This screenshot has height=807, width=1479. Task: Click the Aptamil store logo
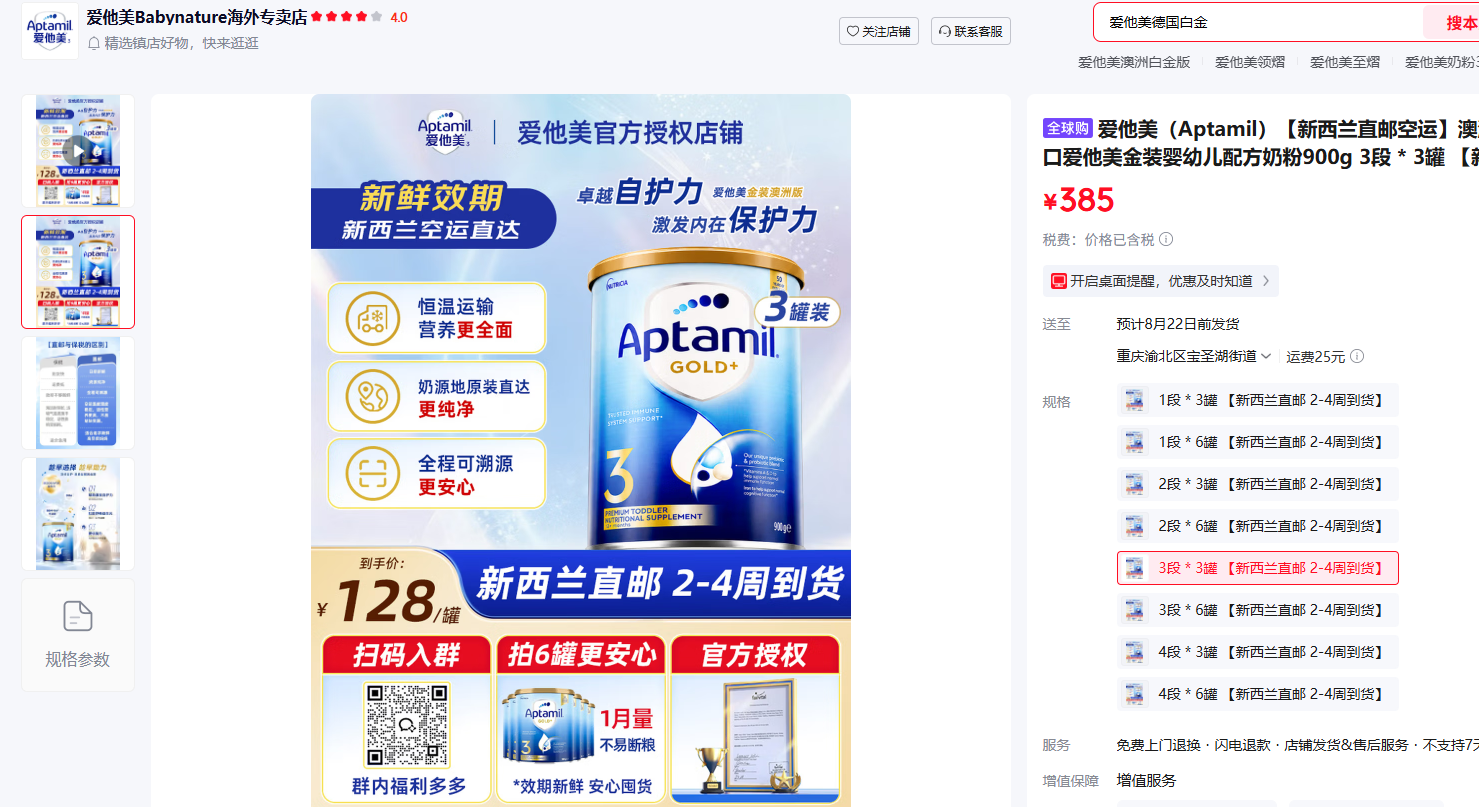(x=50, y=30)
